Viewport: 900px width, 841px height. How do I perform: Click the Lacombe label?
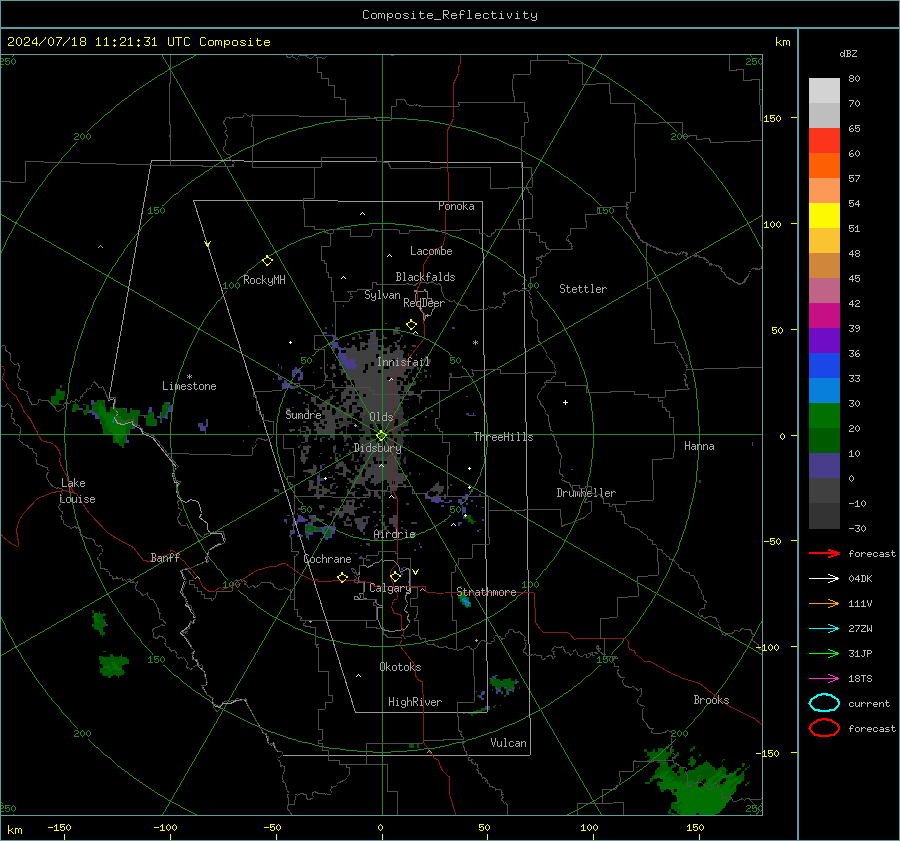click(431, 251)
